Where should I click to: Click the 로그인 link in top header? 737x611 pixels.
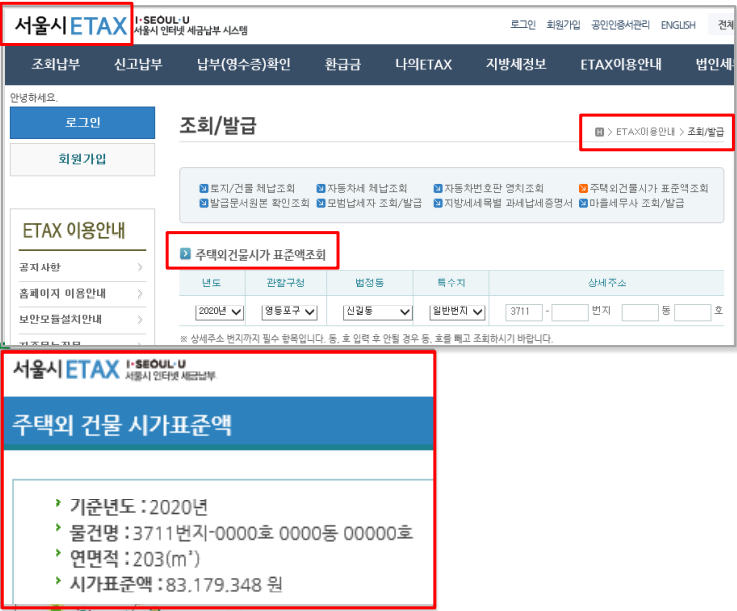coord(523,25)
